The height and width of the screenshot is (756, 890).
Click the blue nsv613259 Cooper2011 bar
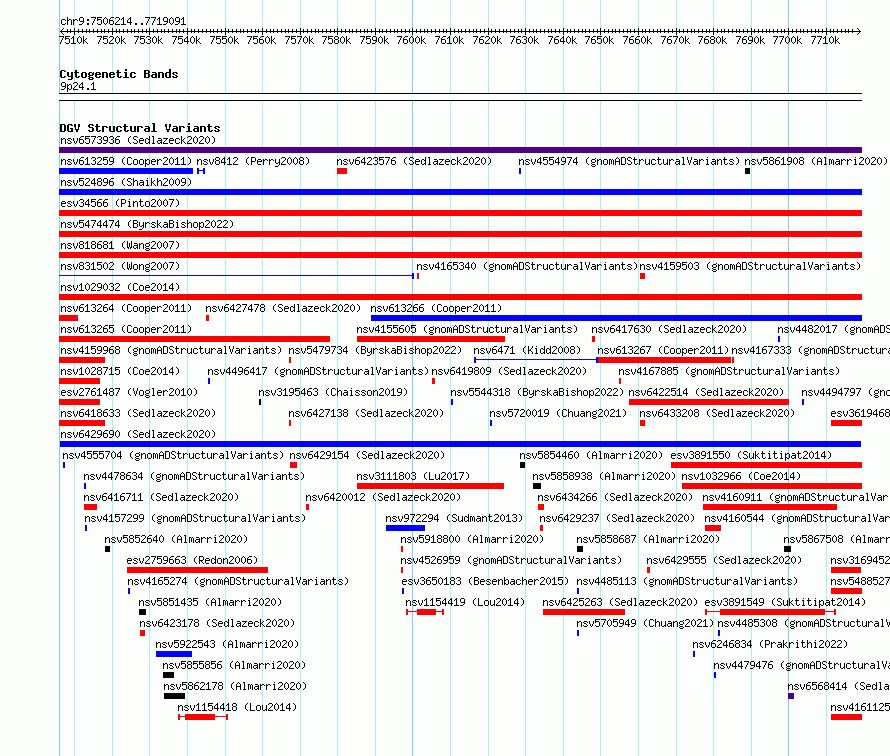(x=126, y=171)
